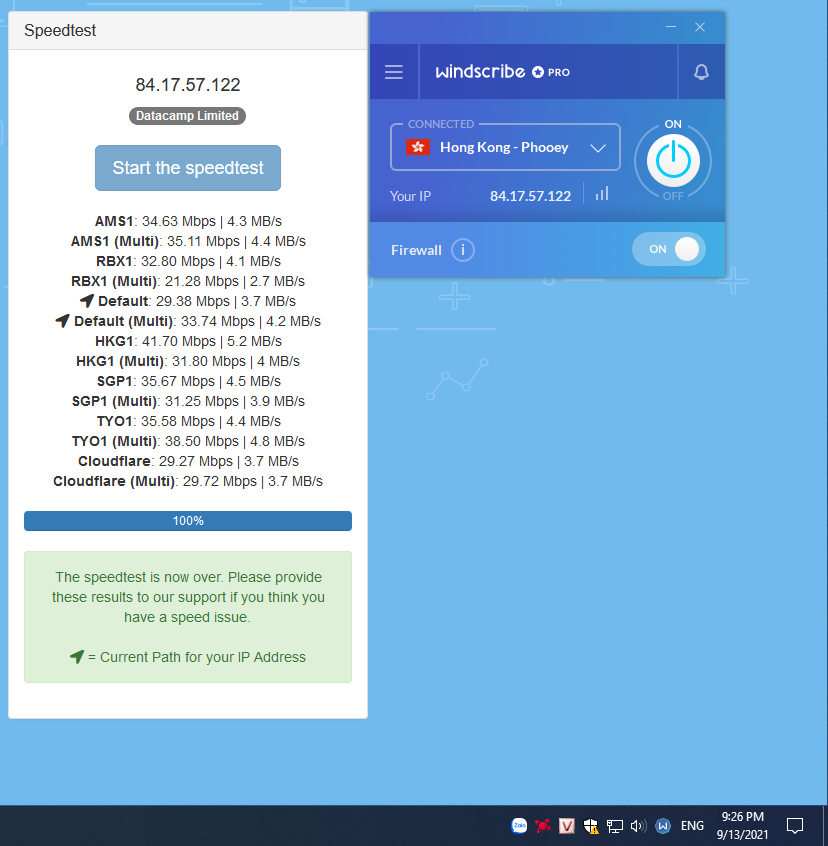Click Start the speedtest button
Image resolution: width=828 pixels, height=846 pixels.
tap(188, 168)
